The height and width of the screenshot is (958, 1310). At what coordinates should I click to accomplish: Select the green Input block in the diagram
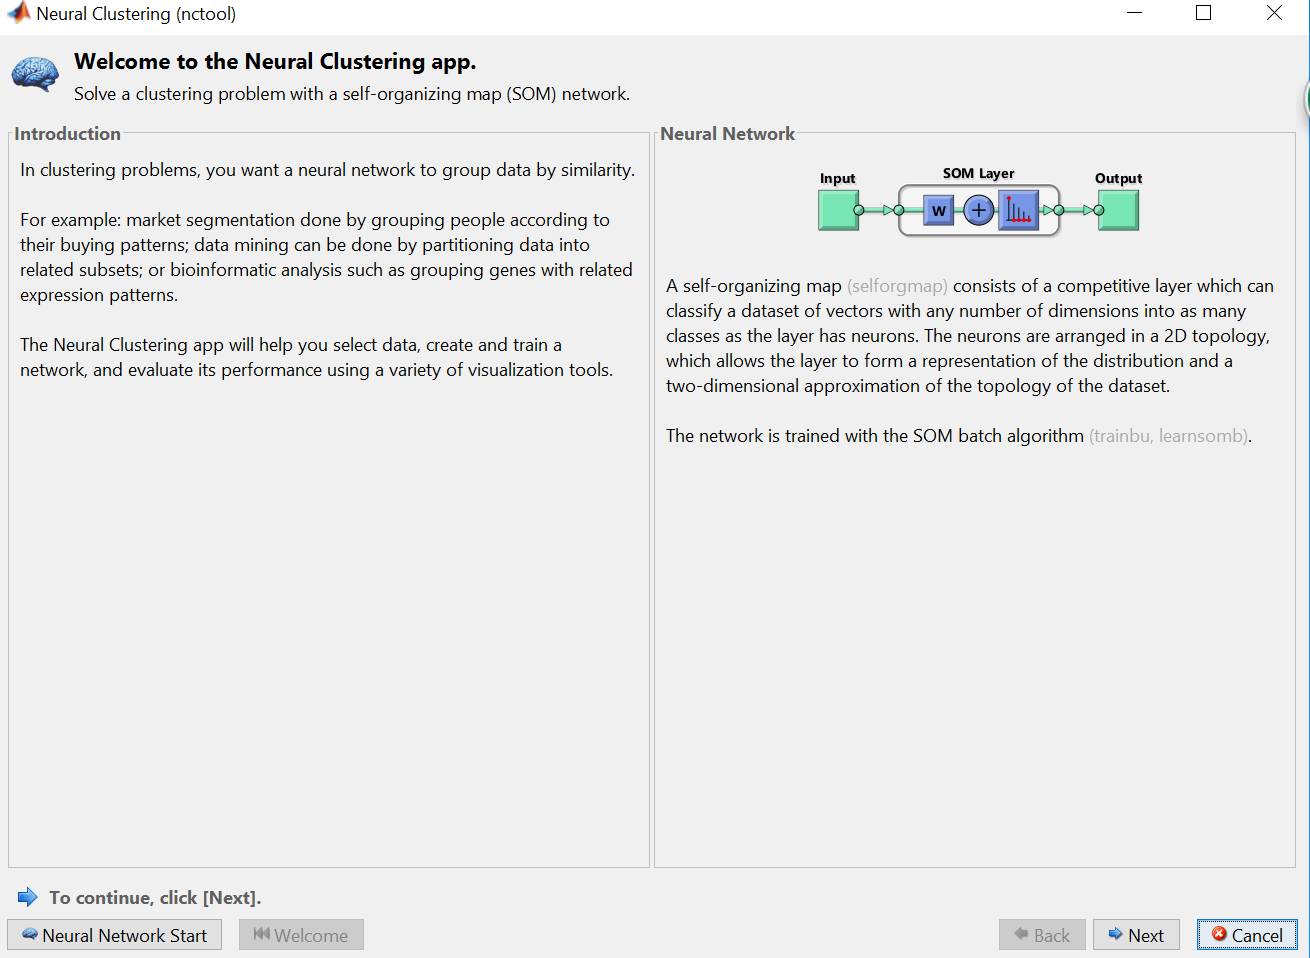click(838, 210)
